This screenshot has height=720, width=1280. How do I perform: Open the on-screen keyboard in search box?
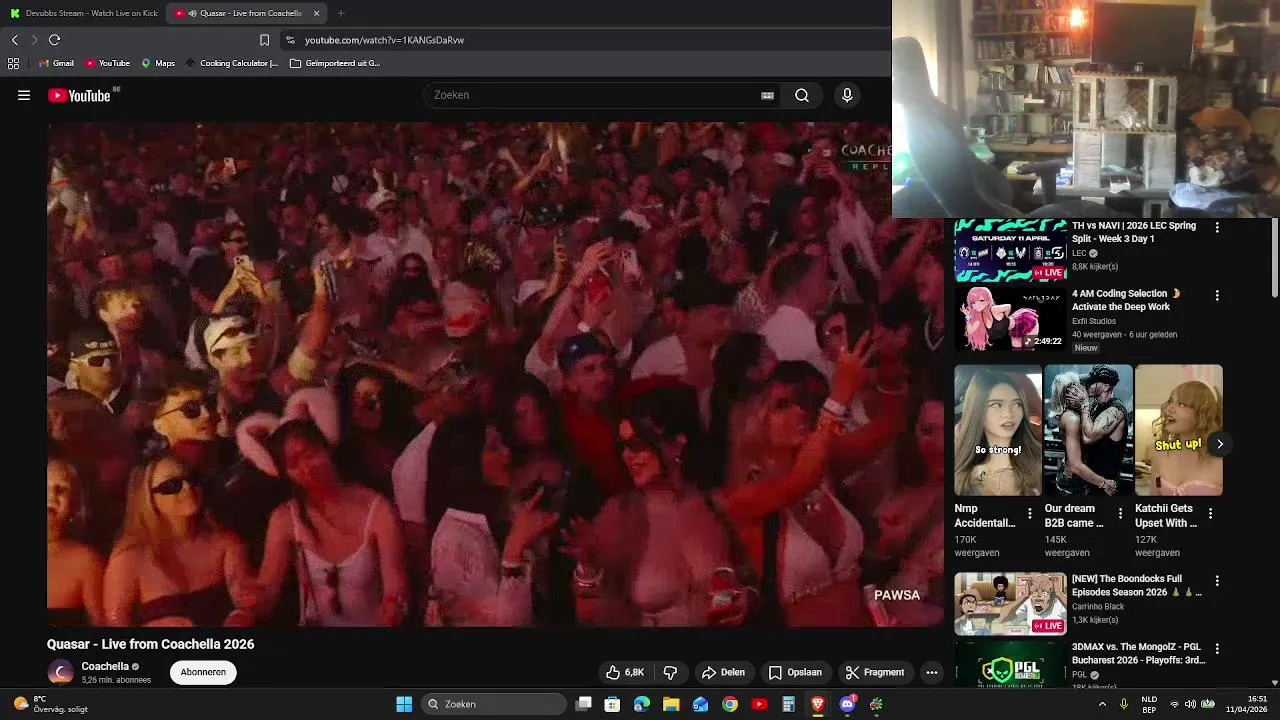pos(767,95)
